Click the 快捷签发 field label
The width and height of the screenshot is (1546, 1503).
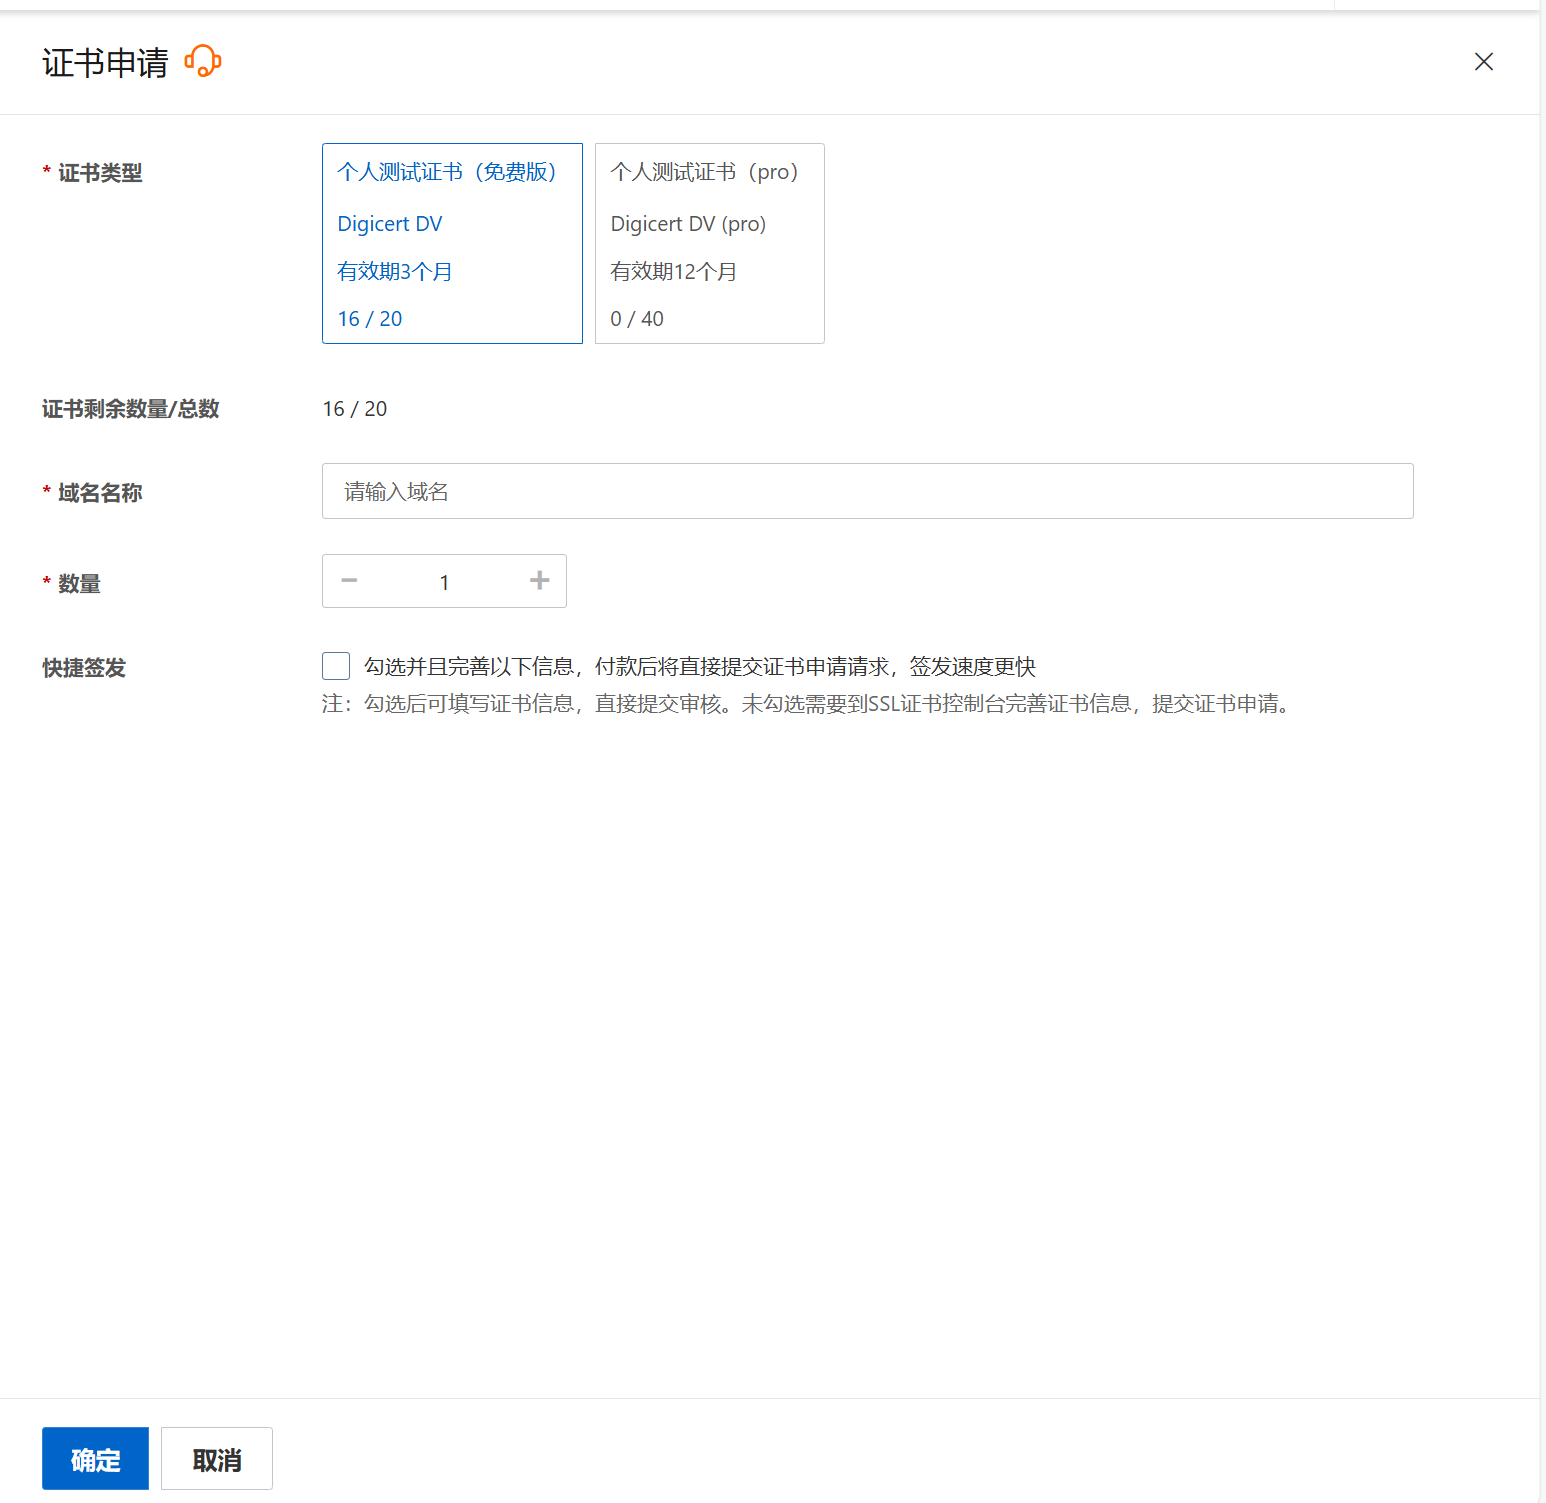pos(84,668)
